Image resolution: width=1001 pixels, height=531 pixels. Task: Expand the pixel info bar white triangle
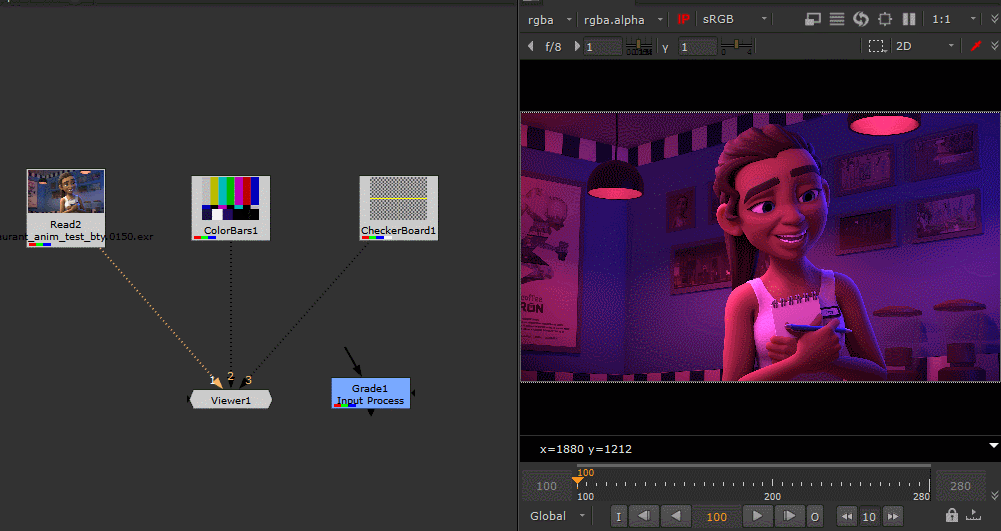pyautogui.click(x=993, y=445)
